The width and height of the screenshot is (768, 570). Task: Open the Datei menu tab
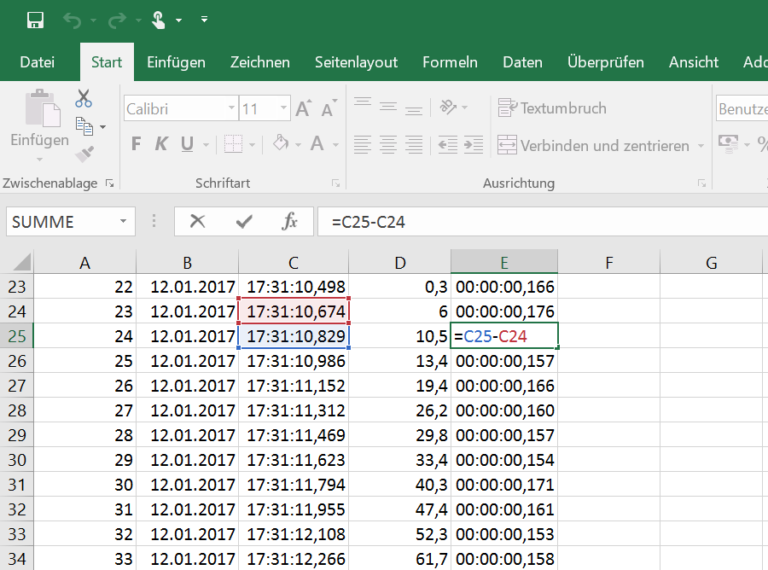(37, 62)
